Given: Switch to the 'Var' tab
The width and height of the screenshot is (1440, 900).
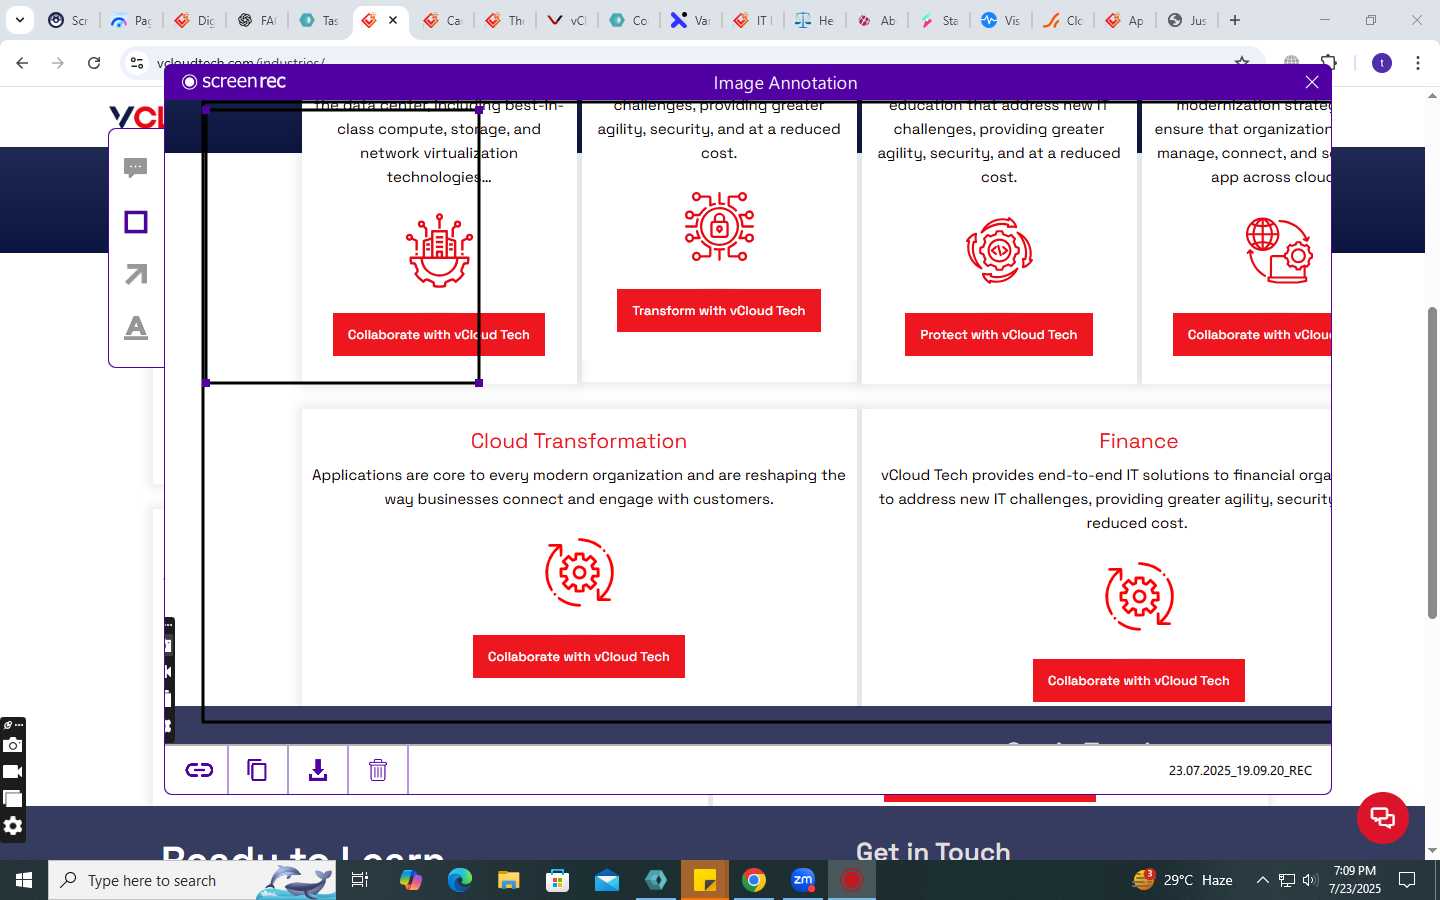Looking at the screenshot, I should pyautogui.click(x=691, y=20).
